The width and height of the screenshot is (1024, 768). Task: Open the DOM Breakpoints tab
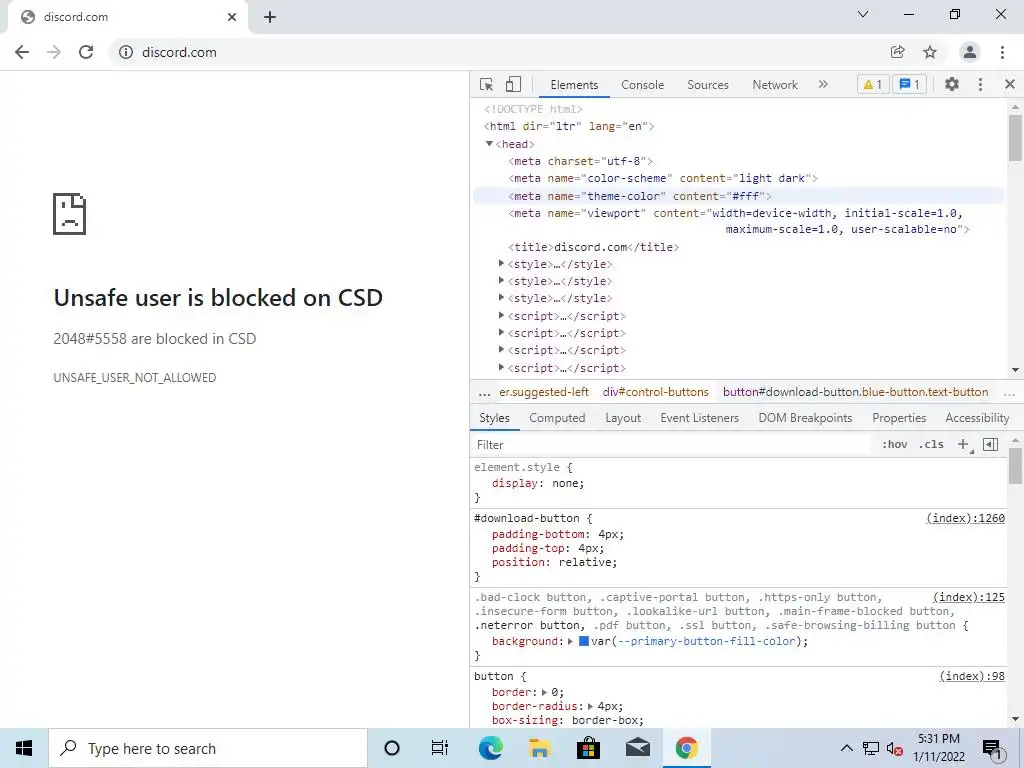(x=805, y=418)
